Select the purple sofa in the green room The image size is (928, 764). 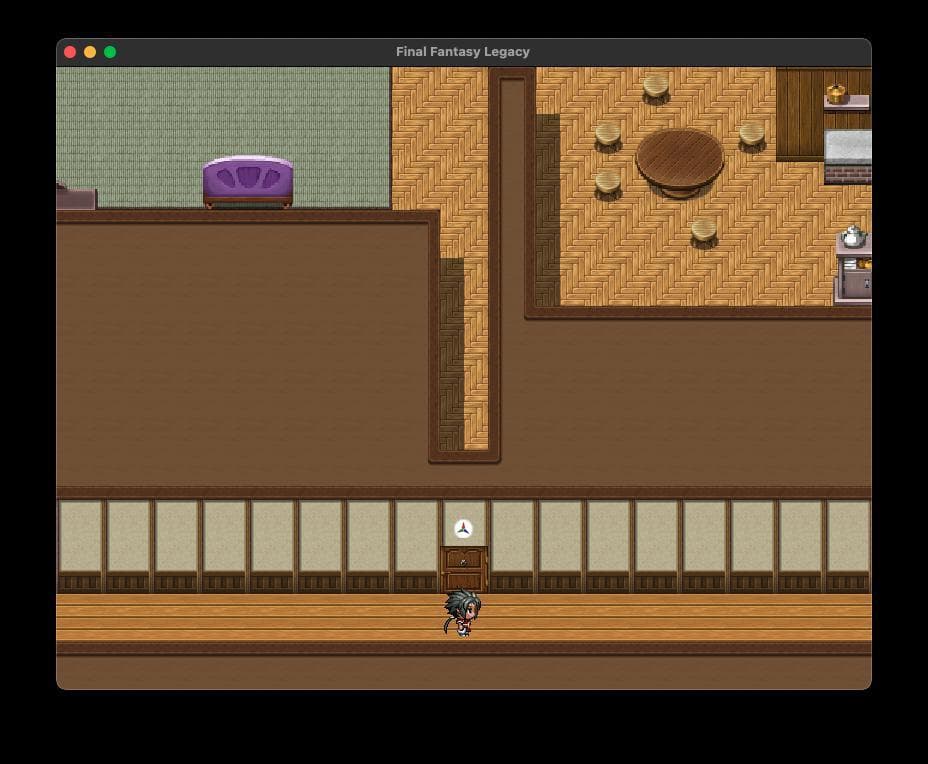tap(248, 182)
